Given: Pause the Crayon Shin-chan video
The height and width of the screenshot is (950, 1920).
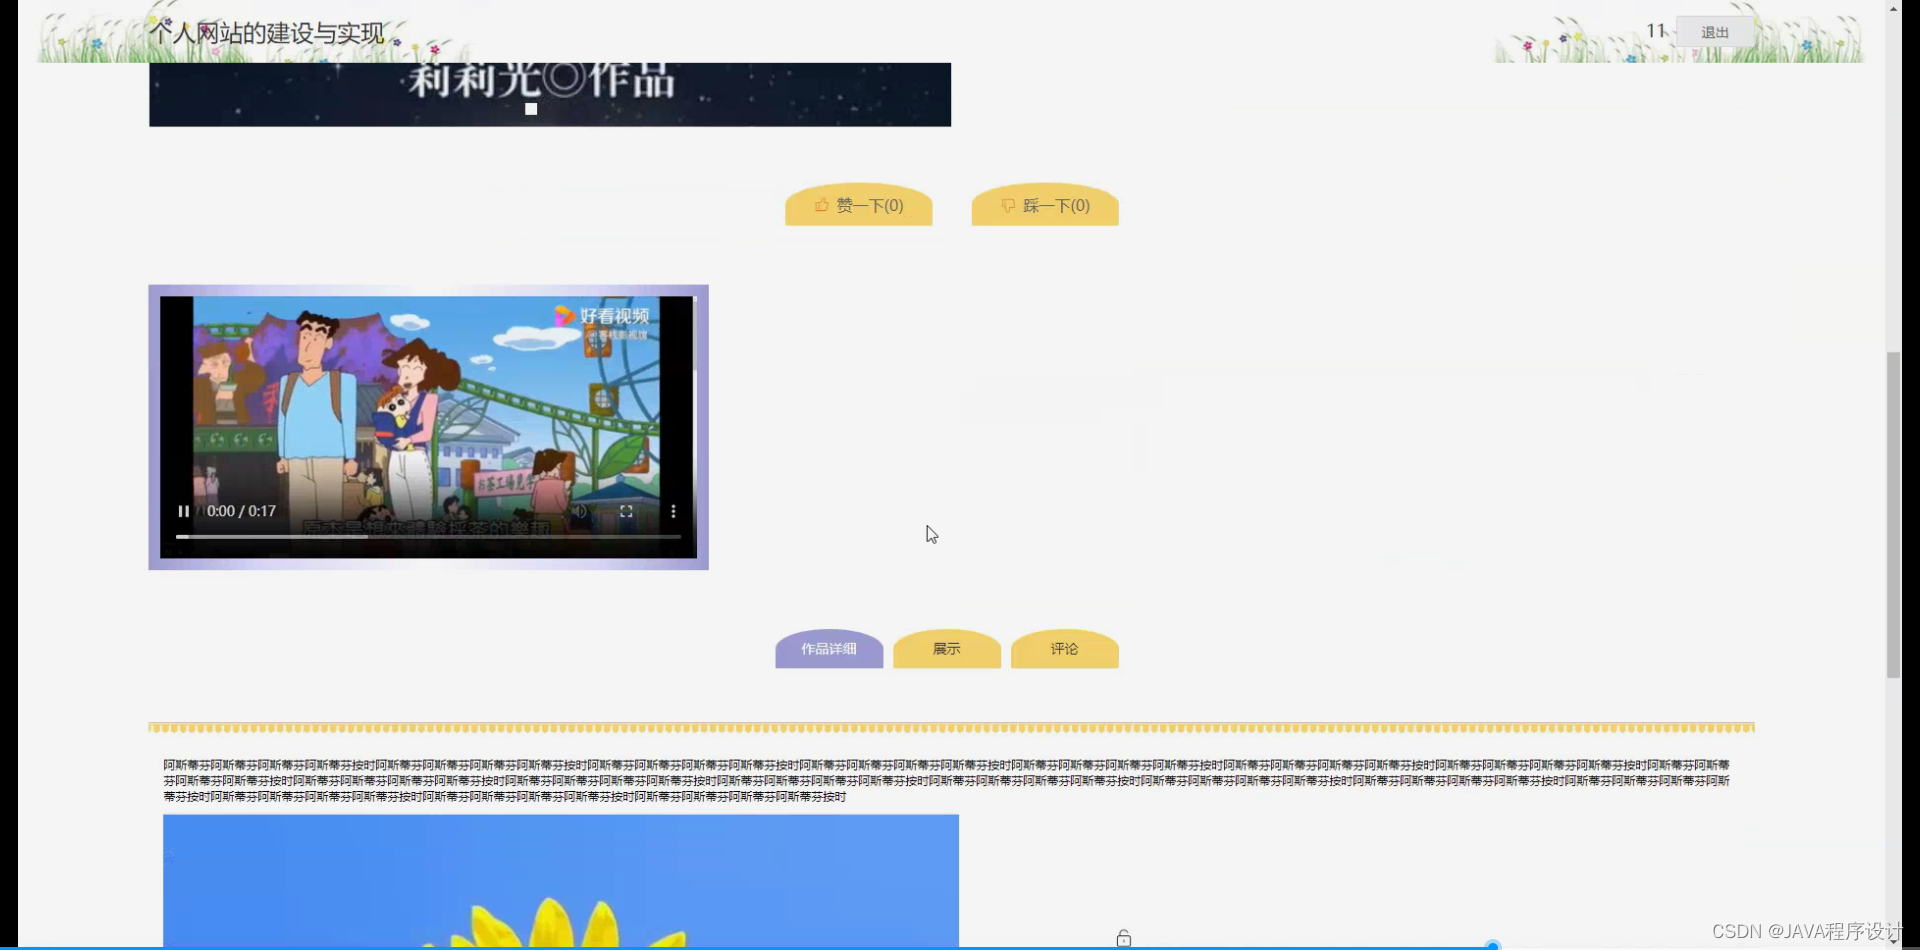Looking at the screenshot, I should [x=184, y=511].
